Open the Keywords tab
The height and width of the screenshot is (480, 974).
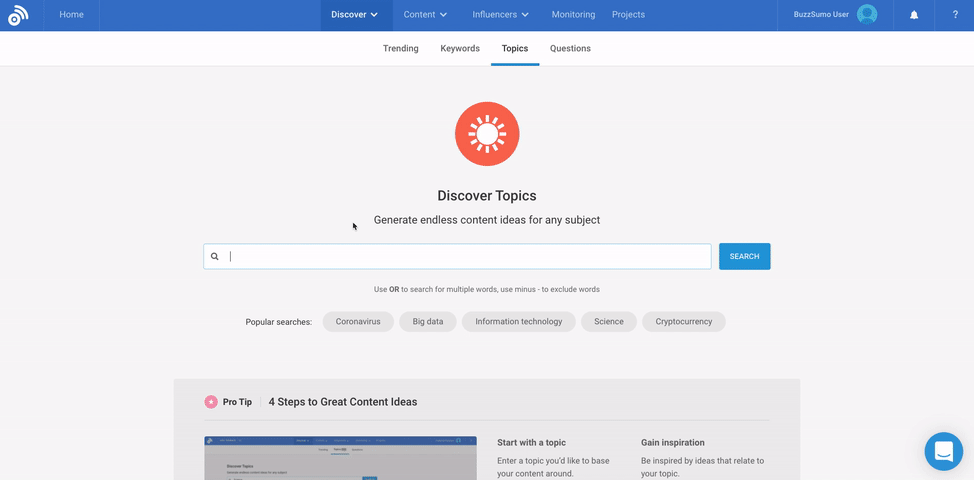(x=460, y=48)
